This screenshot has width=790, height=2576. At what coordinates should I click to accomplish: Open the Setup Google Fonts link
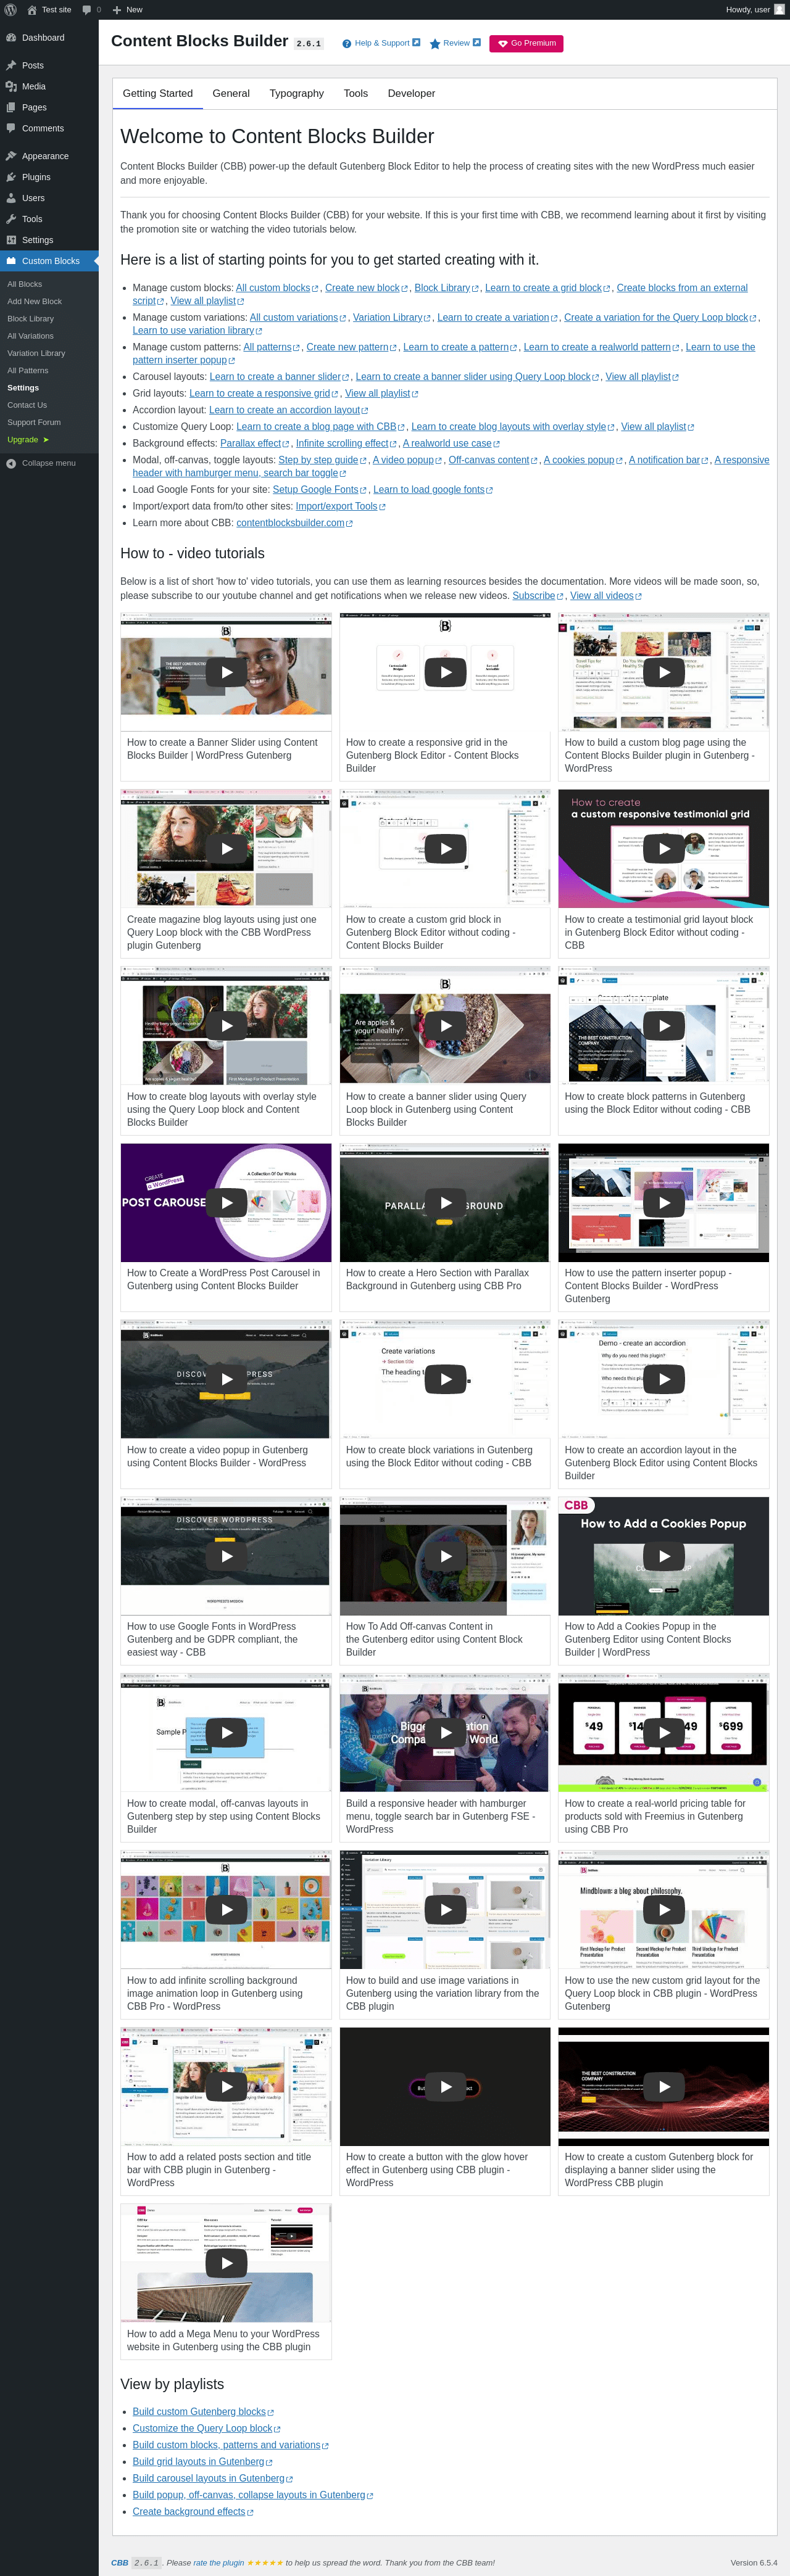pyautogui.click(x=319, y=489)
